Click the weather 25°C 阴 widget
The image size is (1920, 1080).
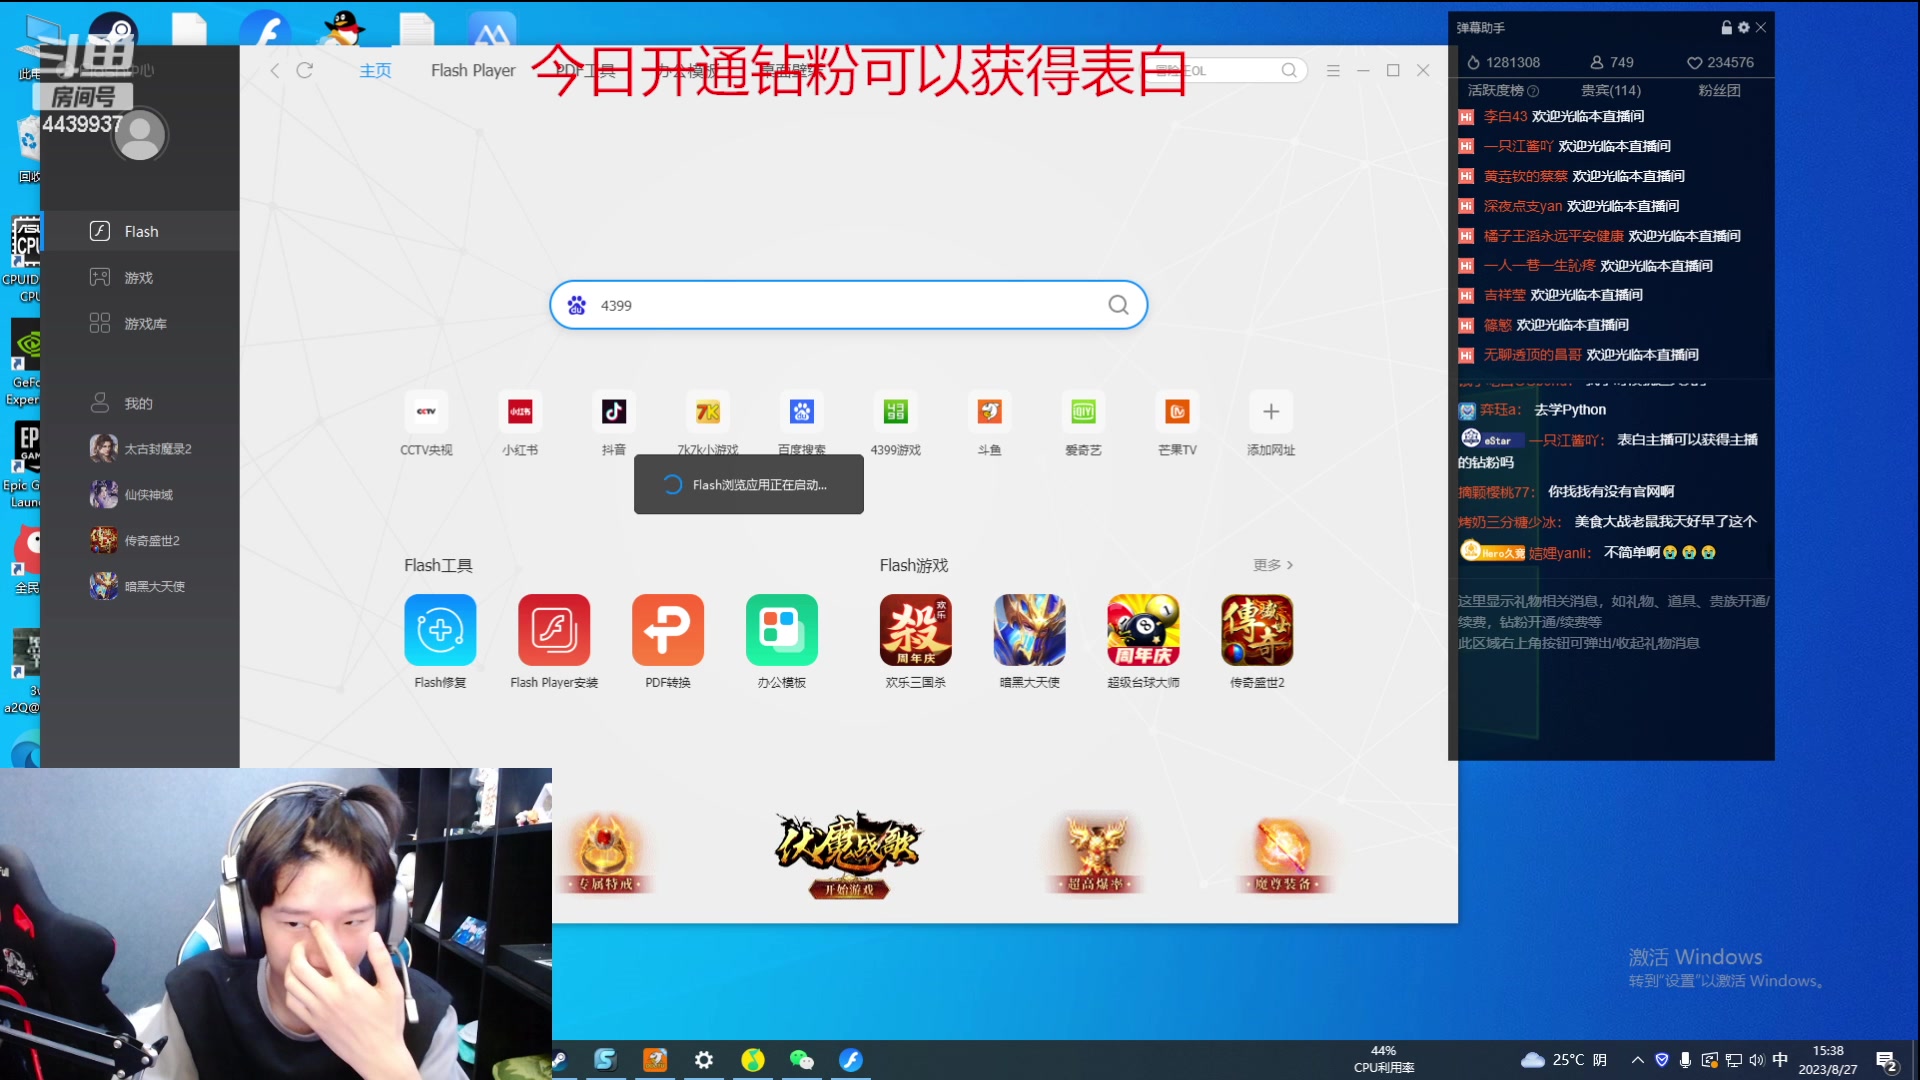[x=1564, y=1059]
